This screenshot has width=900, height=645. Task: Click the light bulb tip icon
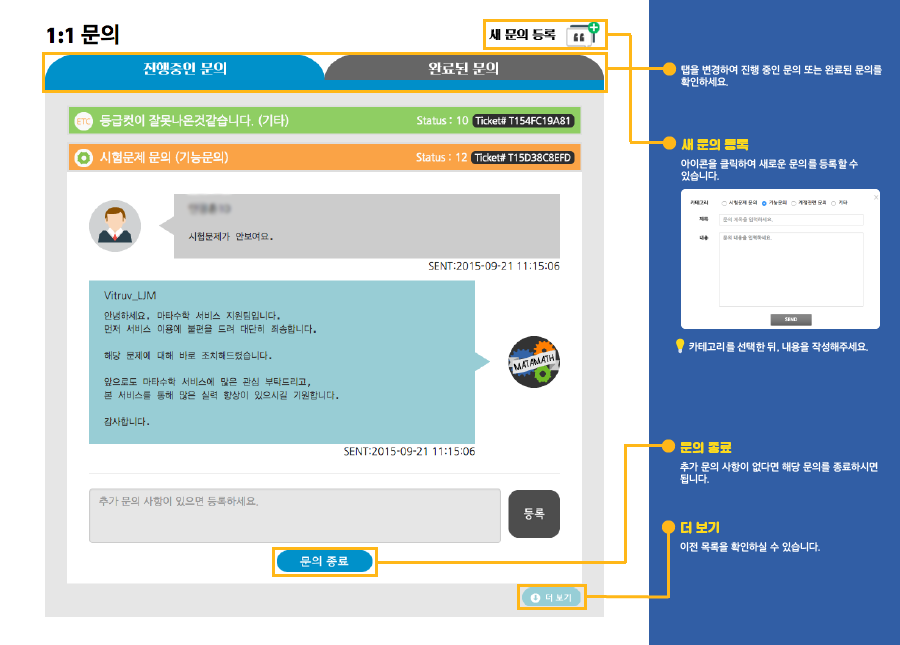(x=680, y=347)
